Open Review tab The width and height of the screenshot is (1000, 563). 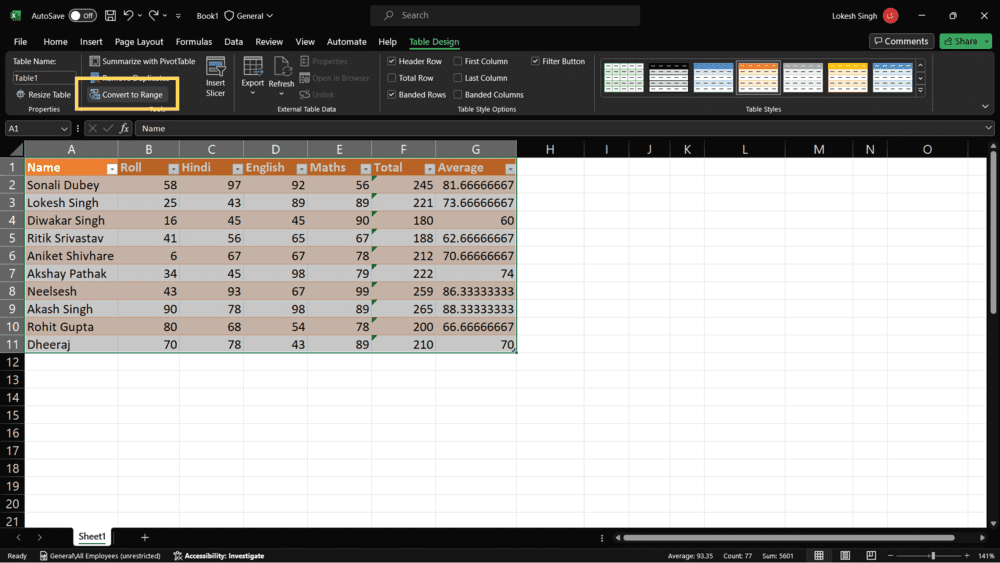tap(269, 41)
